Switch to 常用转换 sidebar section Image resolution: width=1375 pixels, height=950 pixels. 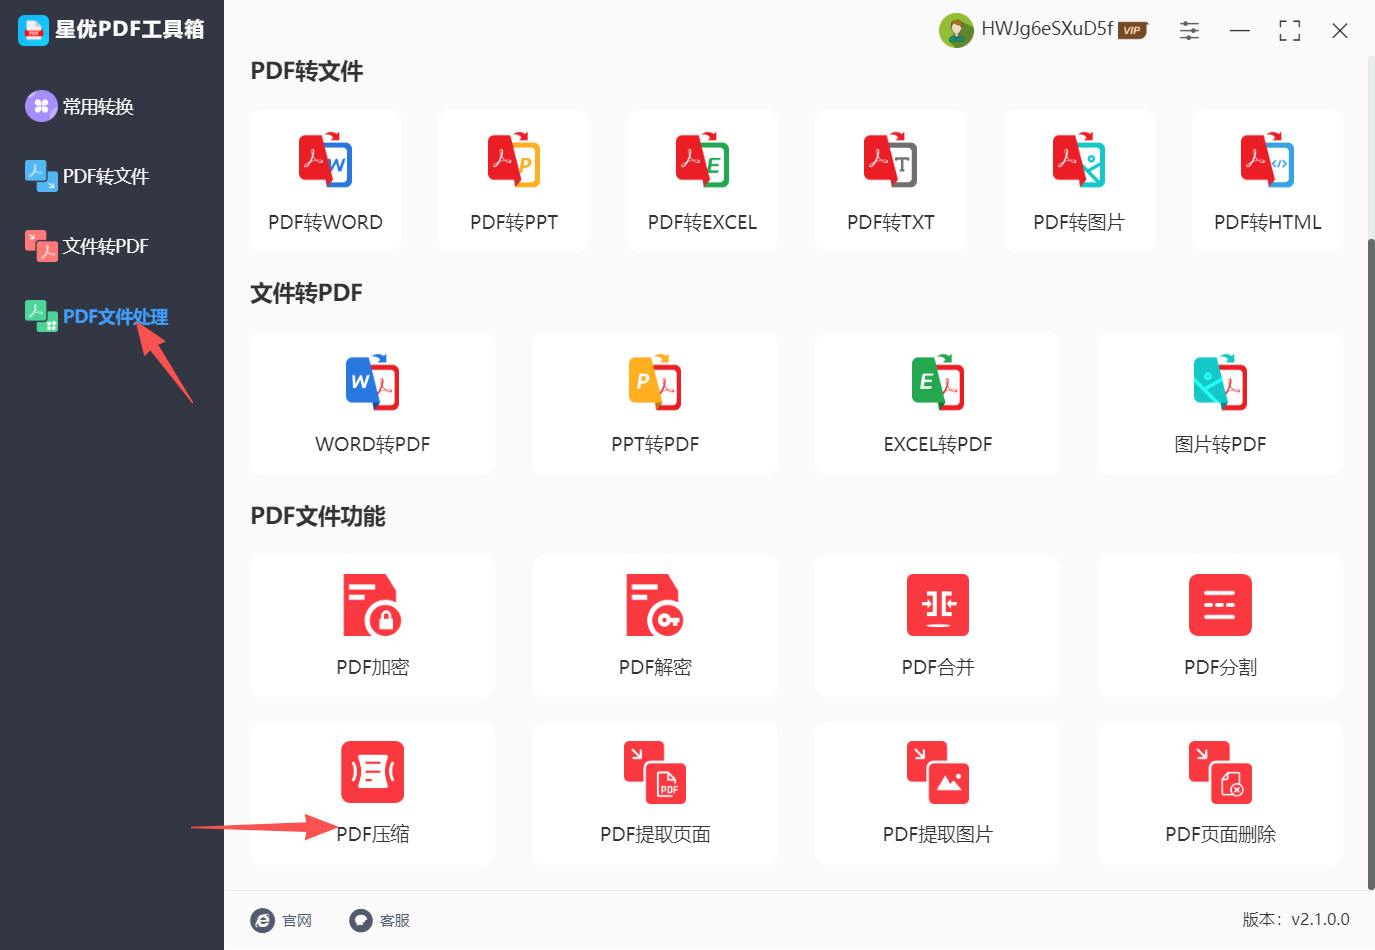coord(80,106)
